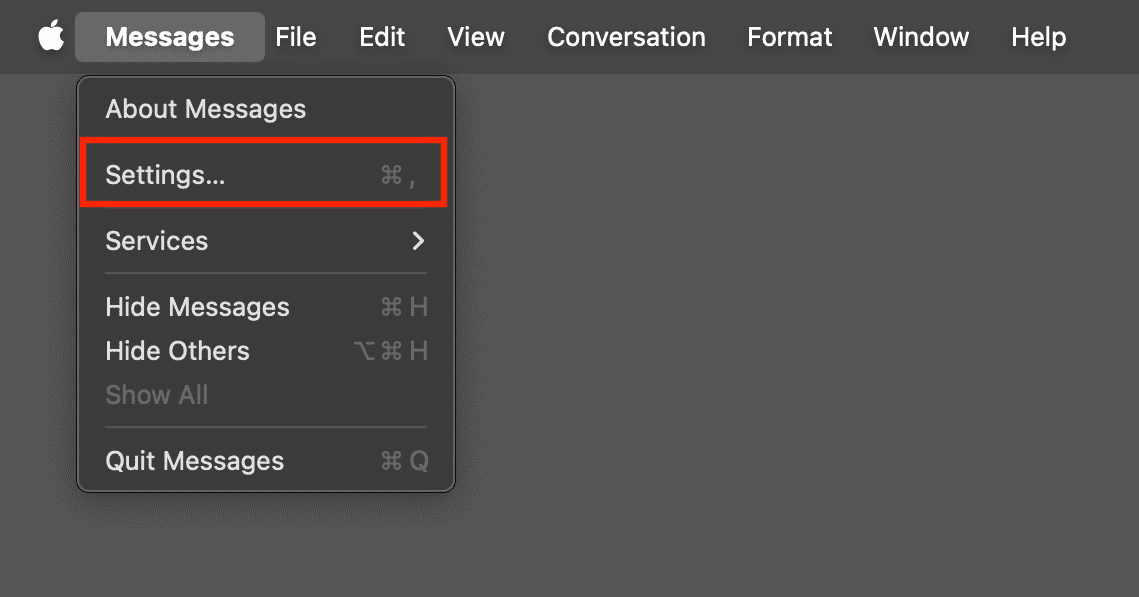Select the Services menu entry
Image resolution: width=1139 pixels, height=597 pixels.
(157, 241)
